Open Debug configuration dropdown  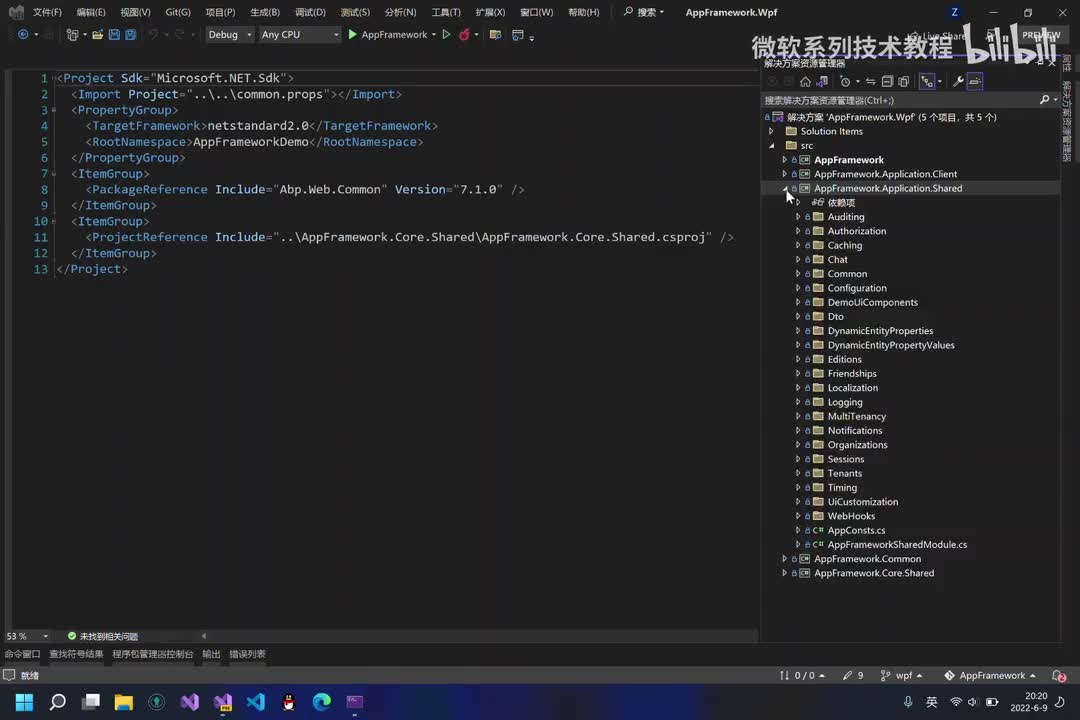230,34
